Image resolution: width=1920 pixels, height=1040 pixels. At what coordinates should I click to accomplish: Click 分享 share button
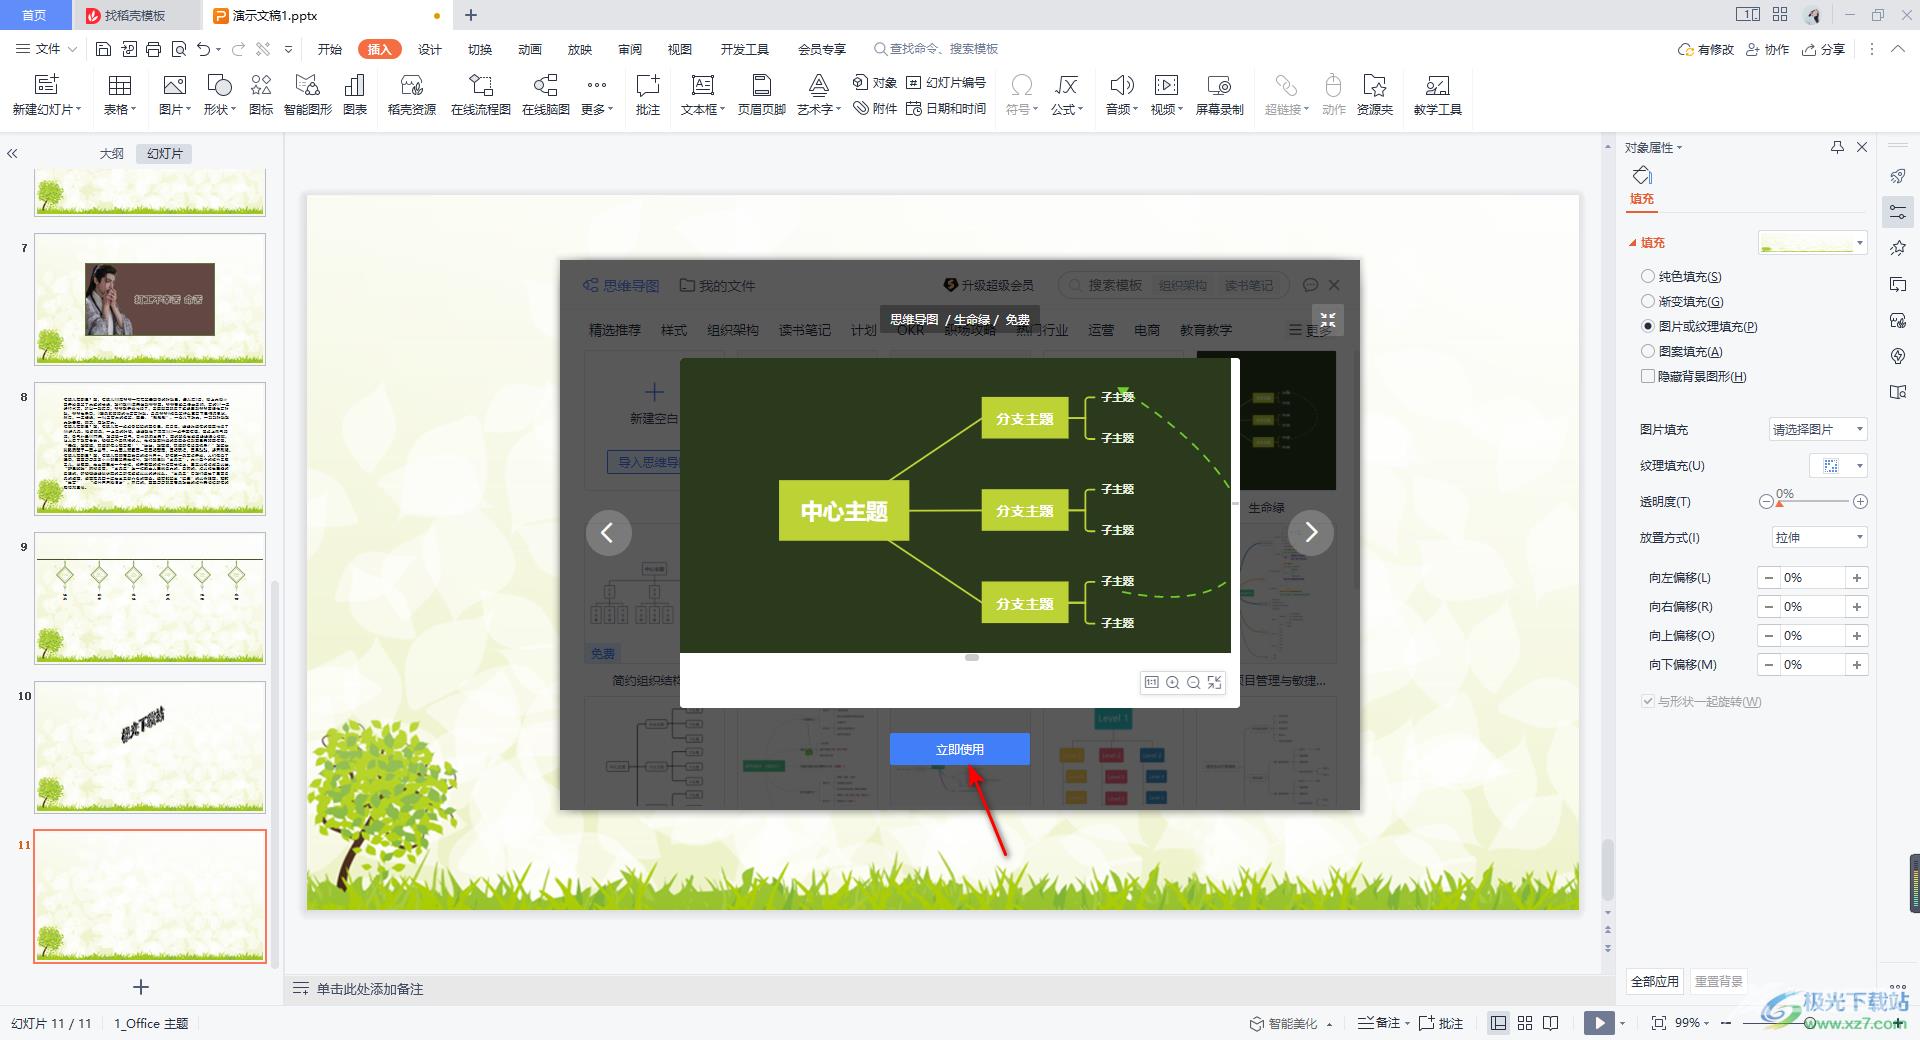[1823, 49]
